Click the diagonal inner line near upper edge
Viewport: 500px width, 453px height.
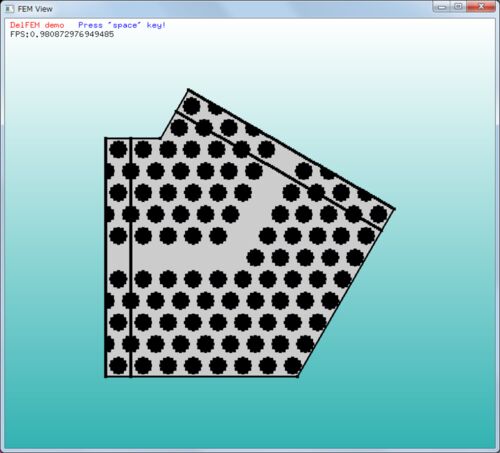coord(279,170)
